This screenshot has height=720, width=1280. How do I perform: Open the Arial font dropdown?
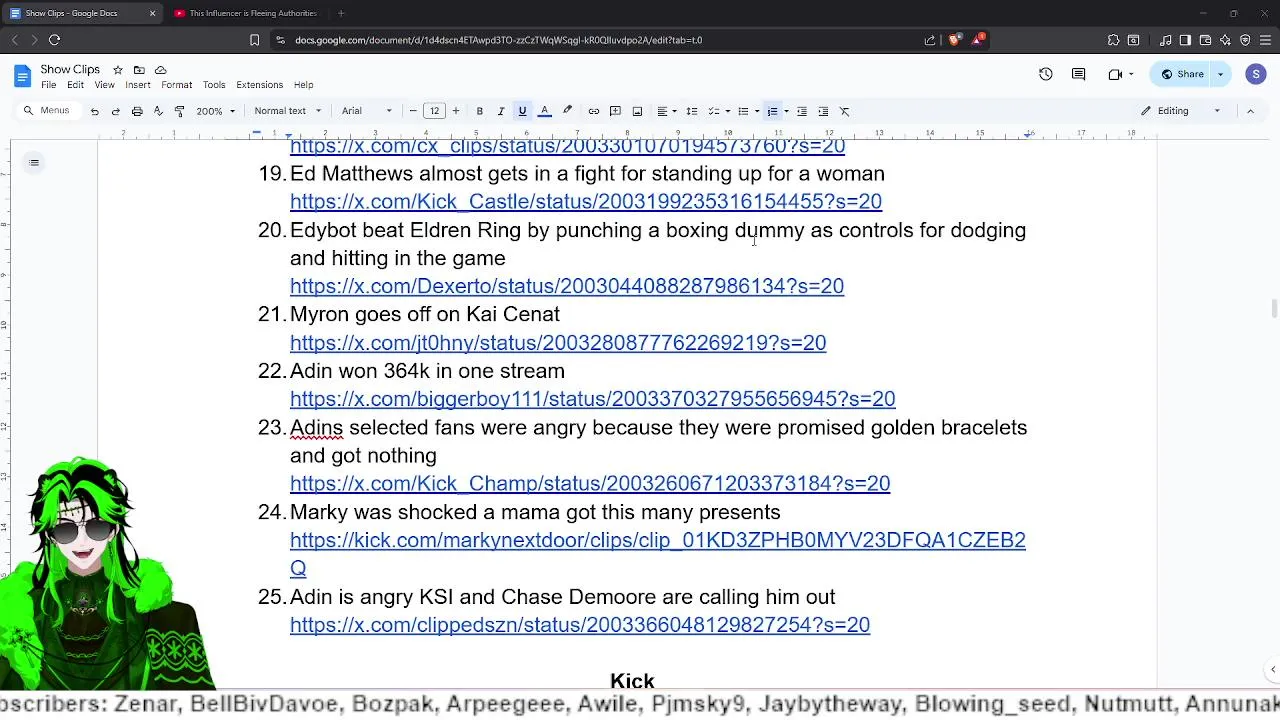coord(367,111)
